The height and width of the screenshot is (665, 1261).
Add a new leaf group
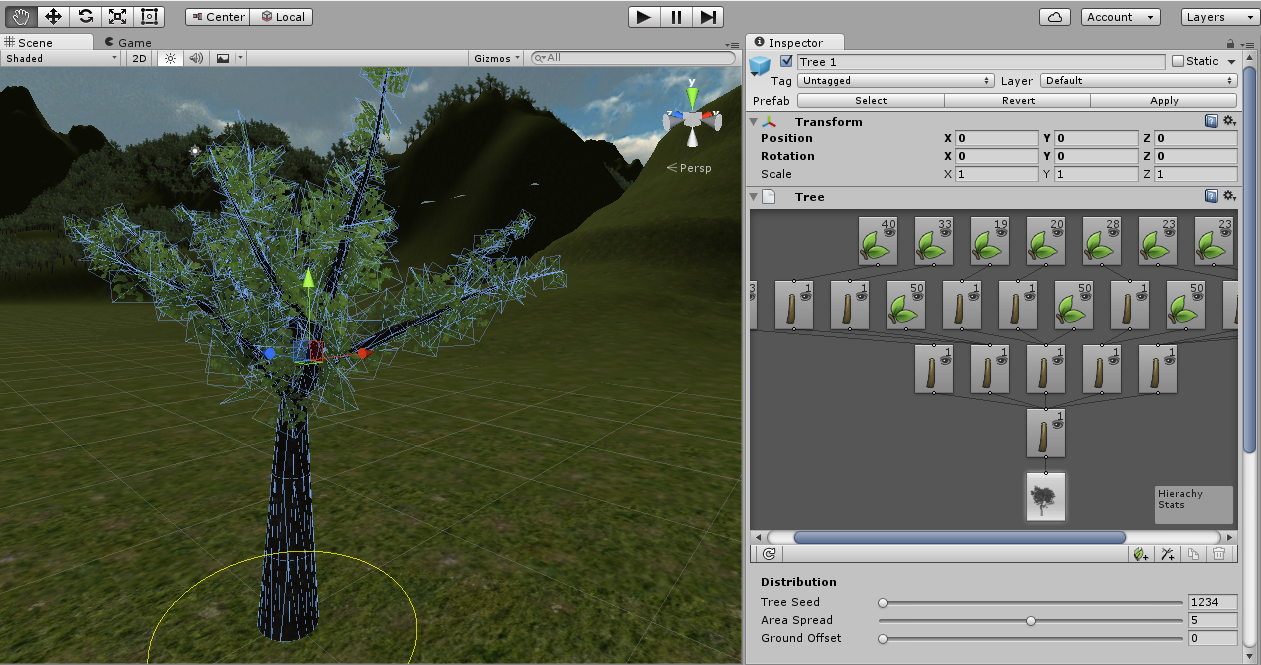tap(1141, 553)
